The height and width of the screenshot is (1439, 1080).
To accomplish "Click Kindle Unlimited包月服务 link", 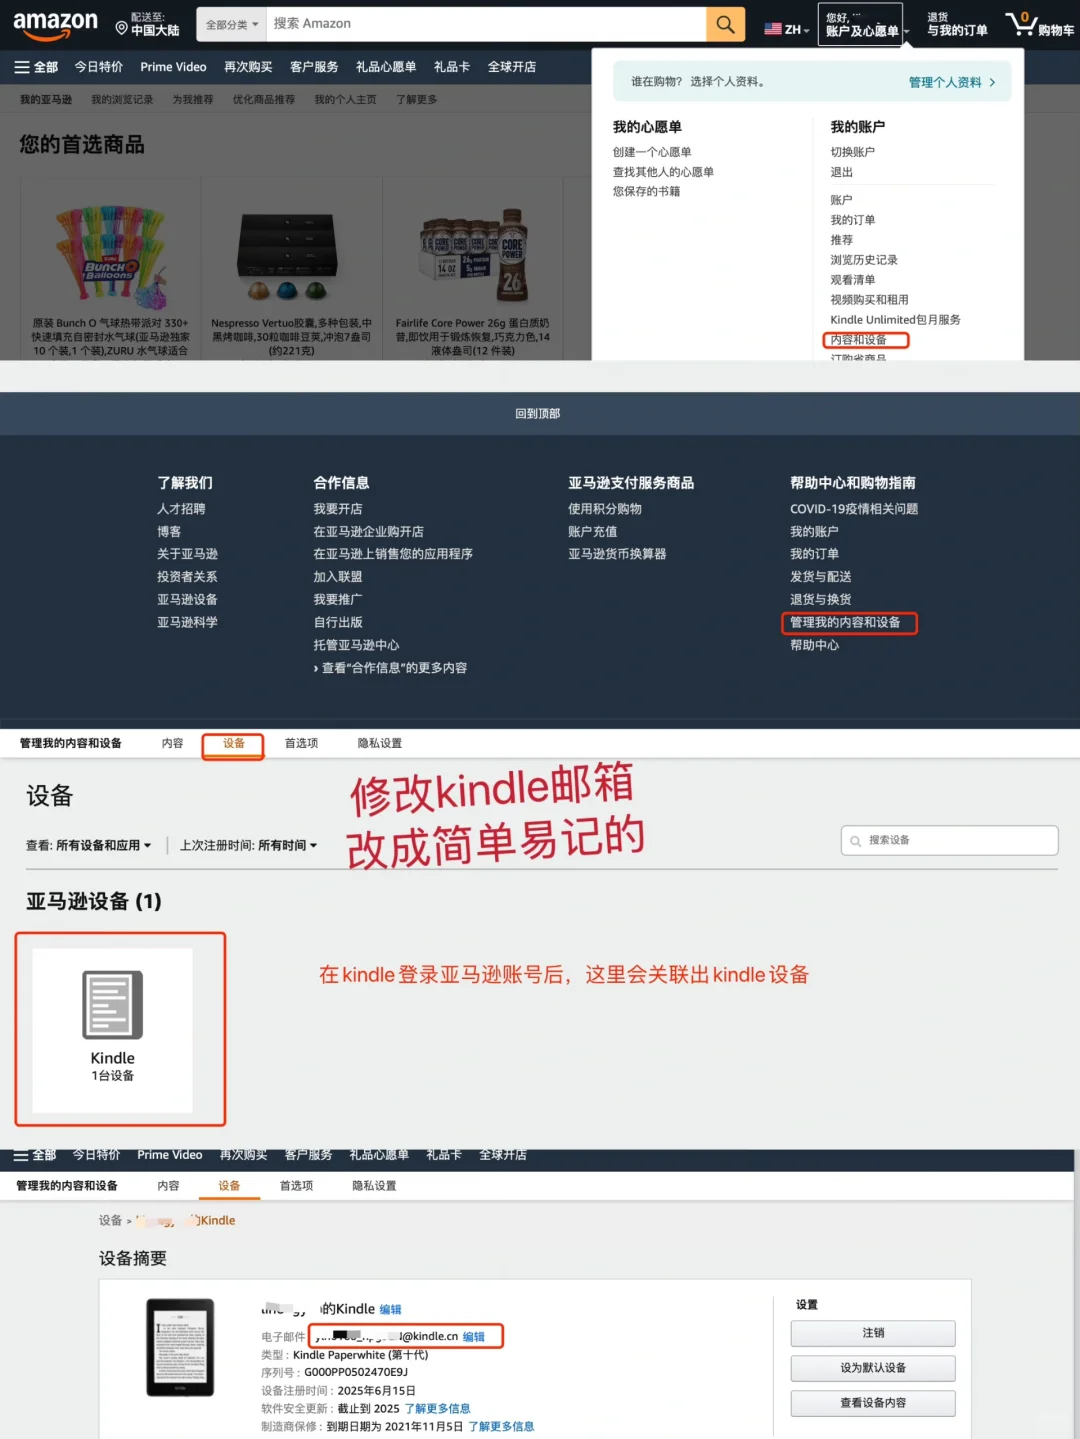I will click(895, 320).
